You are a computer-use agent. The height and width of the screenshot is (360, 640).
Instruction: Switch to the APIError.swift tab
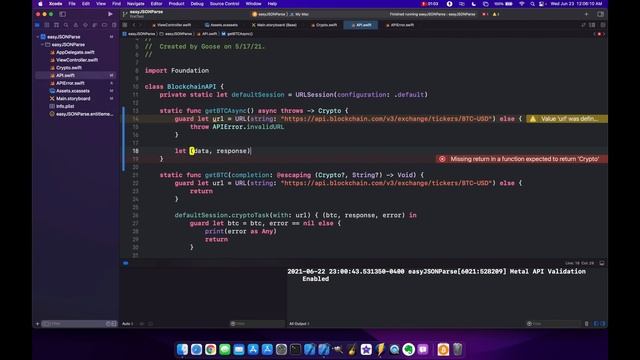coord(400,25)
